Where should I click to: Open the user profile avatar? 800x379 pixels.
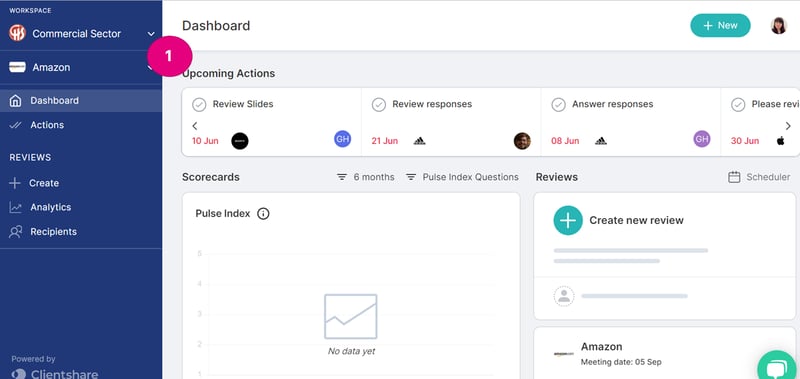779,26
